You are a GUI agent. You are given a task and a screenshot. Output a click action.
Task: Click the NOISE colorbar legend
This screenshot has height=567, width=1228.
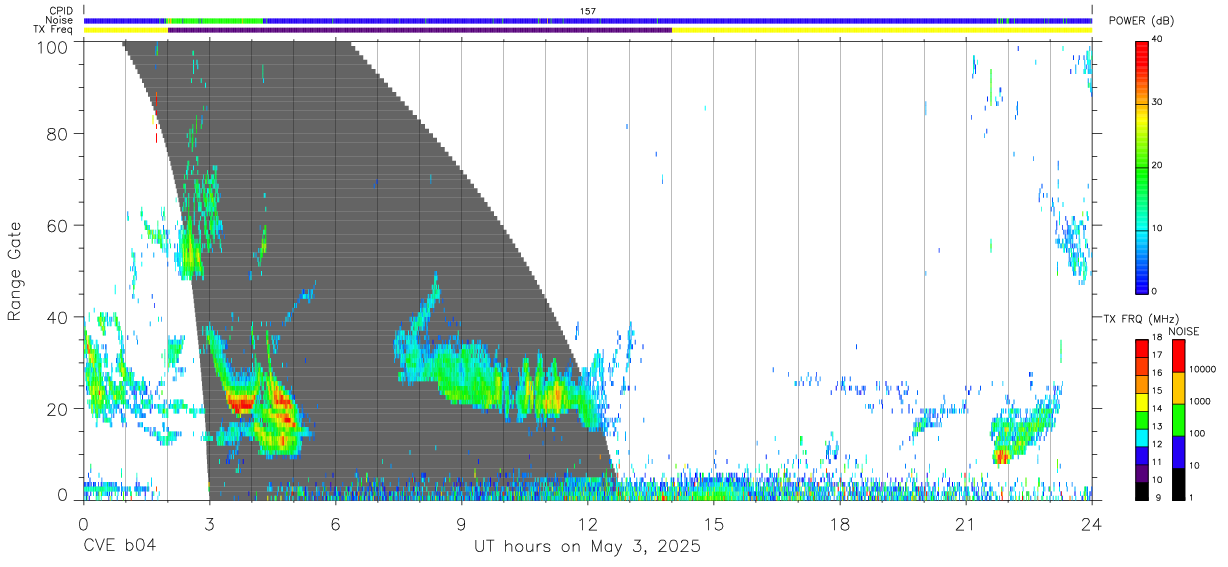pyautogui.click(x=1179, y=418)
